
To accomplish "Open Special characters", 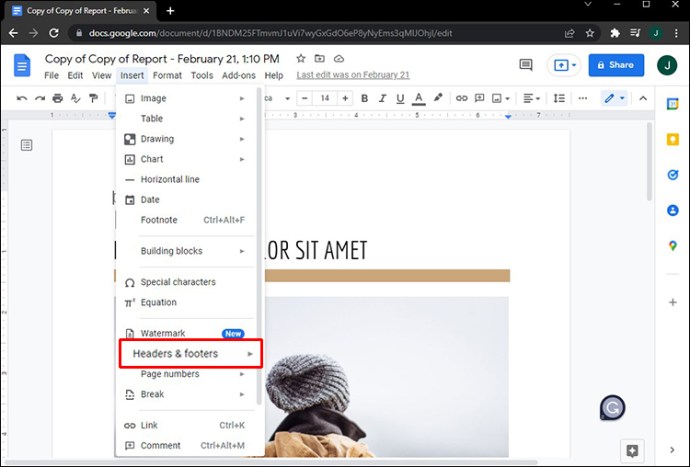I will pos(185,282).
